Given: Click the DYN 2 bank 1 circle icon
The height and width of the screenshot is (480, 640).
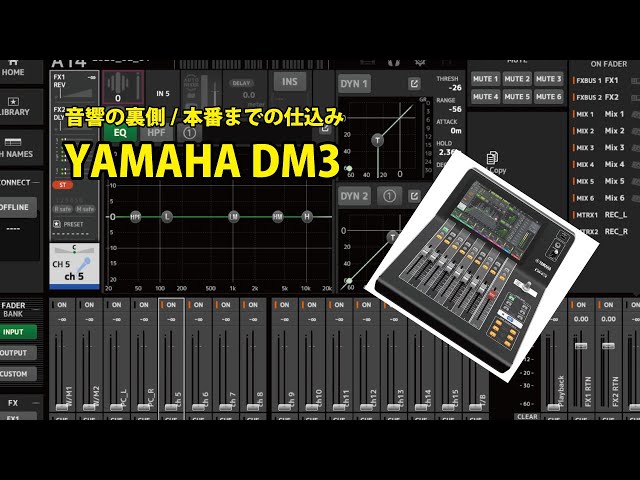Looking at the screenshot, I should pos(389,196).
